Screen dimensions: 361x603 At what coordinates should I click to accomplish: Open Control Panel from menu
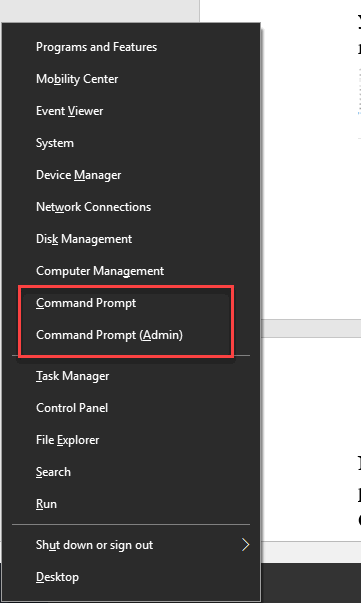(131, 408)
